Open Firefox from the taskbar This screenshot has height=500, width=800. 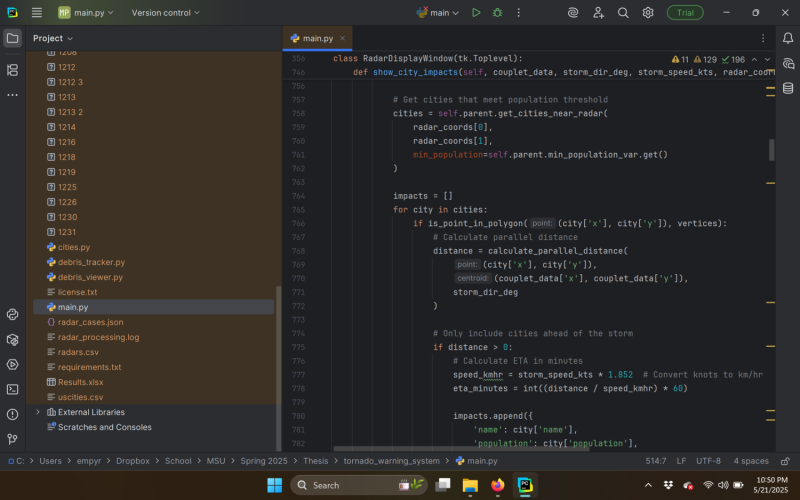(x=497, y=485)
